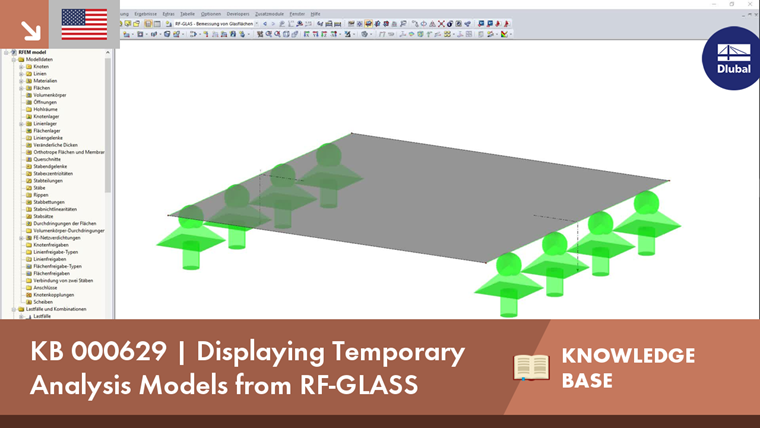The image size is (760, 428).
Task: Select Veränderliche Dicken tree item
Action: click(x=55, y=145)
